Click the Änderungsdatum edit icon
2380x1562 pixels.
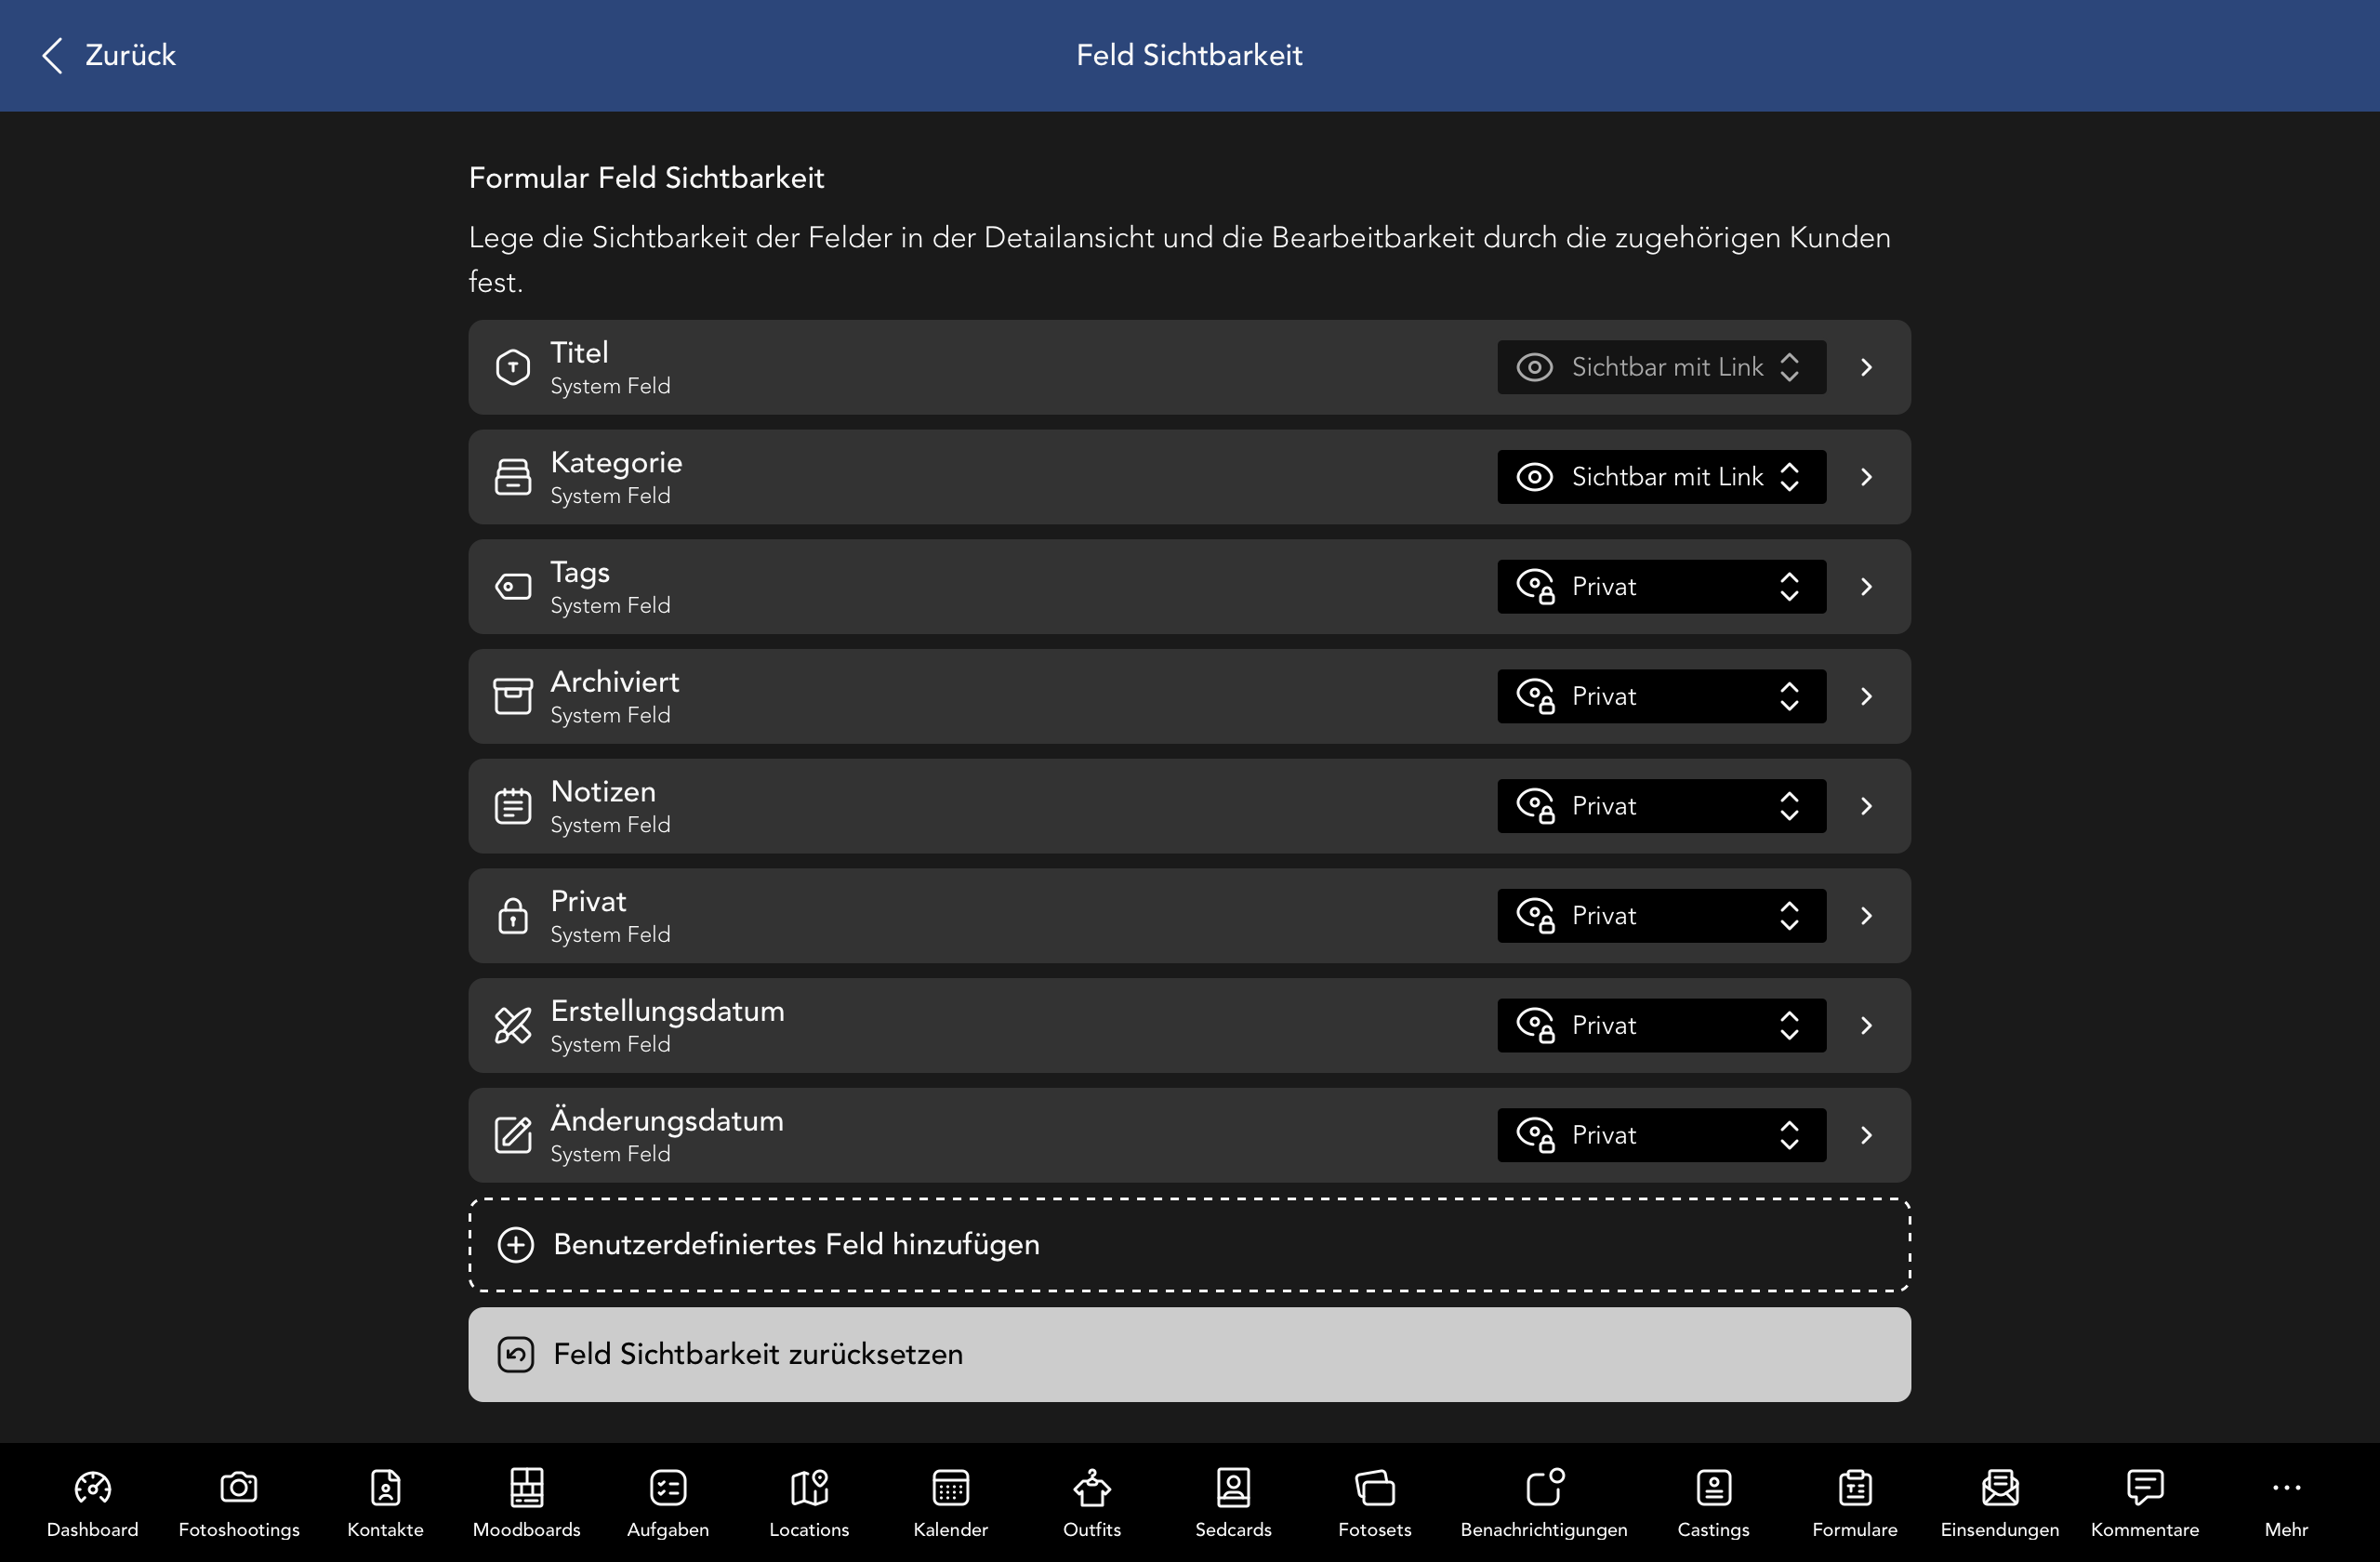pyautogui.click(x=513, y=1135)
